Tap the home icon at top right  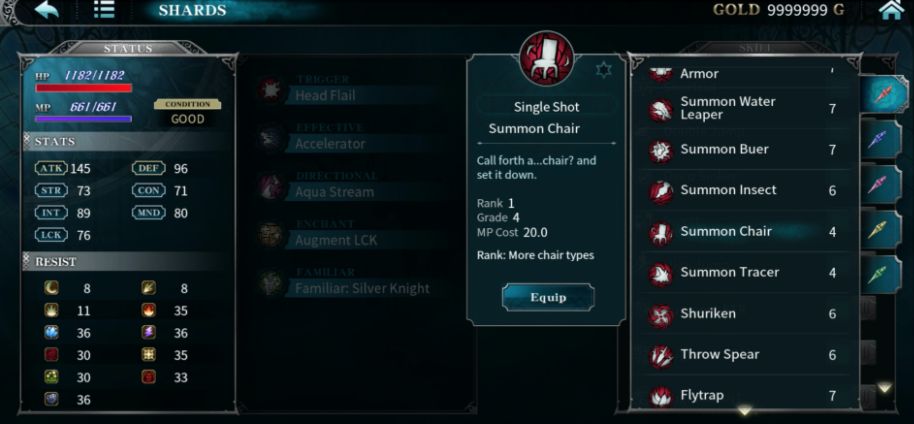[x=890, y=10]
